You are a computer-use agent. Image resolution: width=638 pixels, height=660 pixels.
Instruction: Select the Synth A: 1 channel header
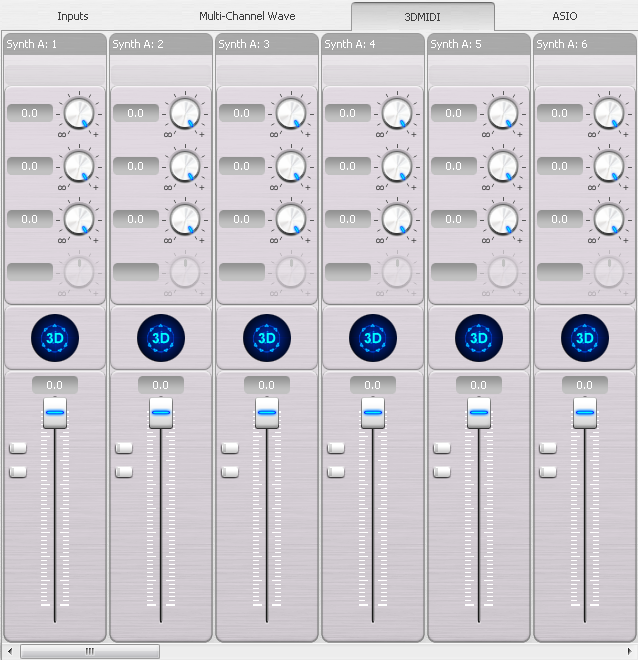[55, 44]
